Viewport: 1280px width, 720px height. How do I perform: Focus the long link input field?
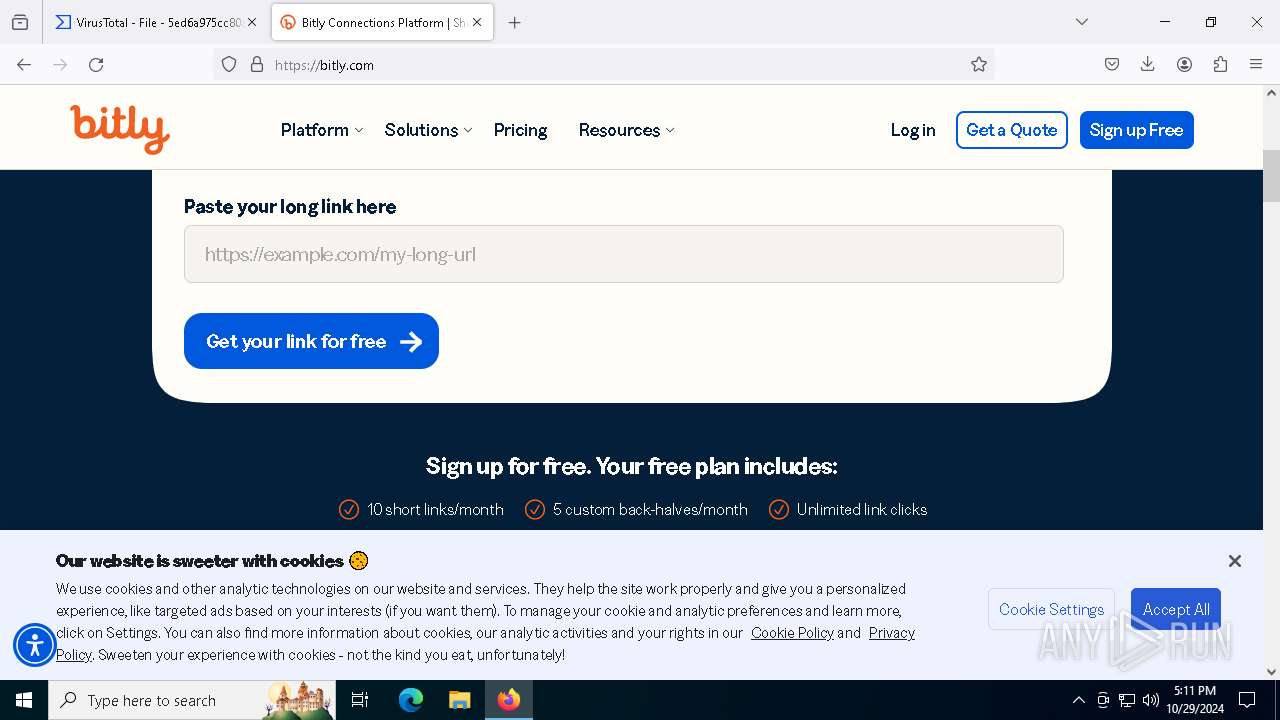pos(624,254)
